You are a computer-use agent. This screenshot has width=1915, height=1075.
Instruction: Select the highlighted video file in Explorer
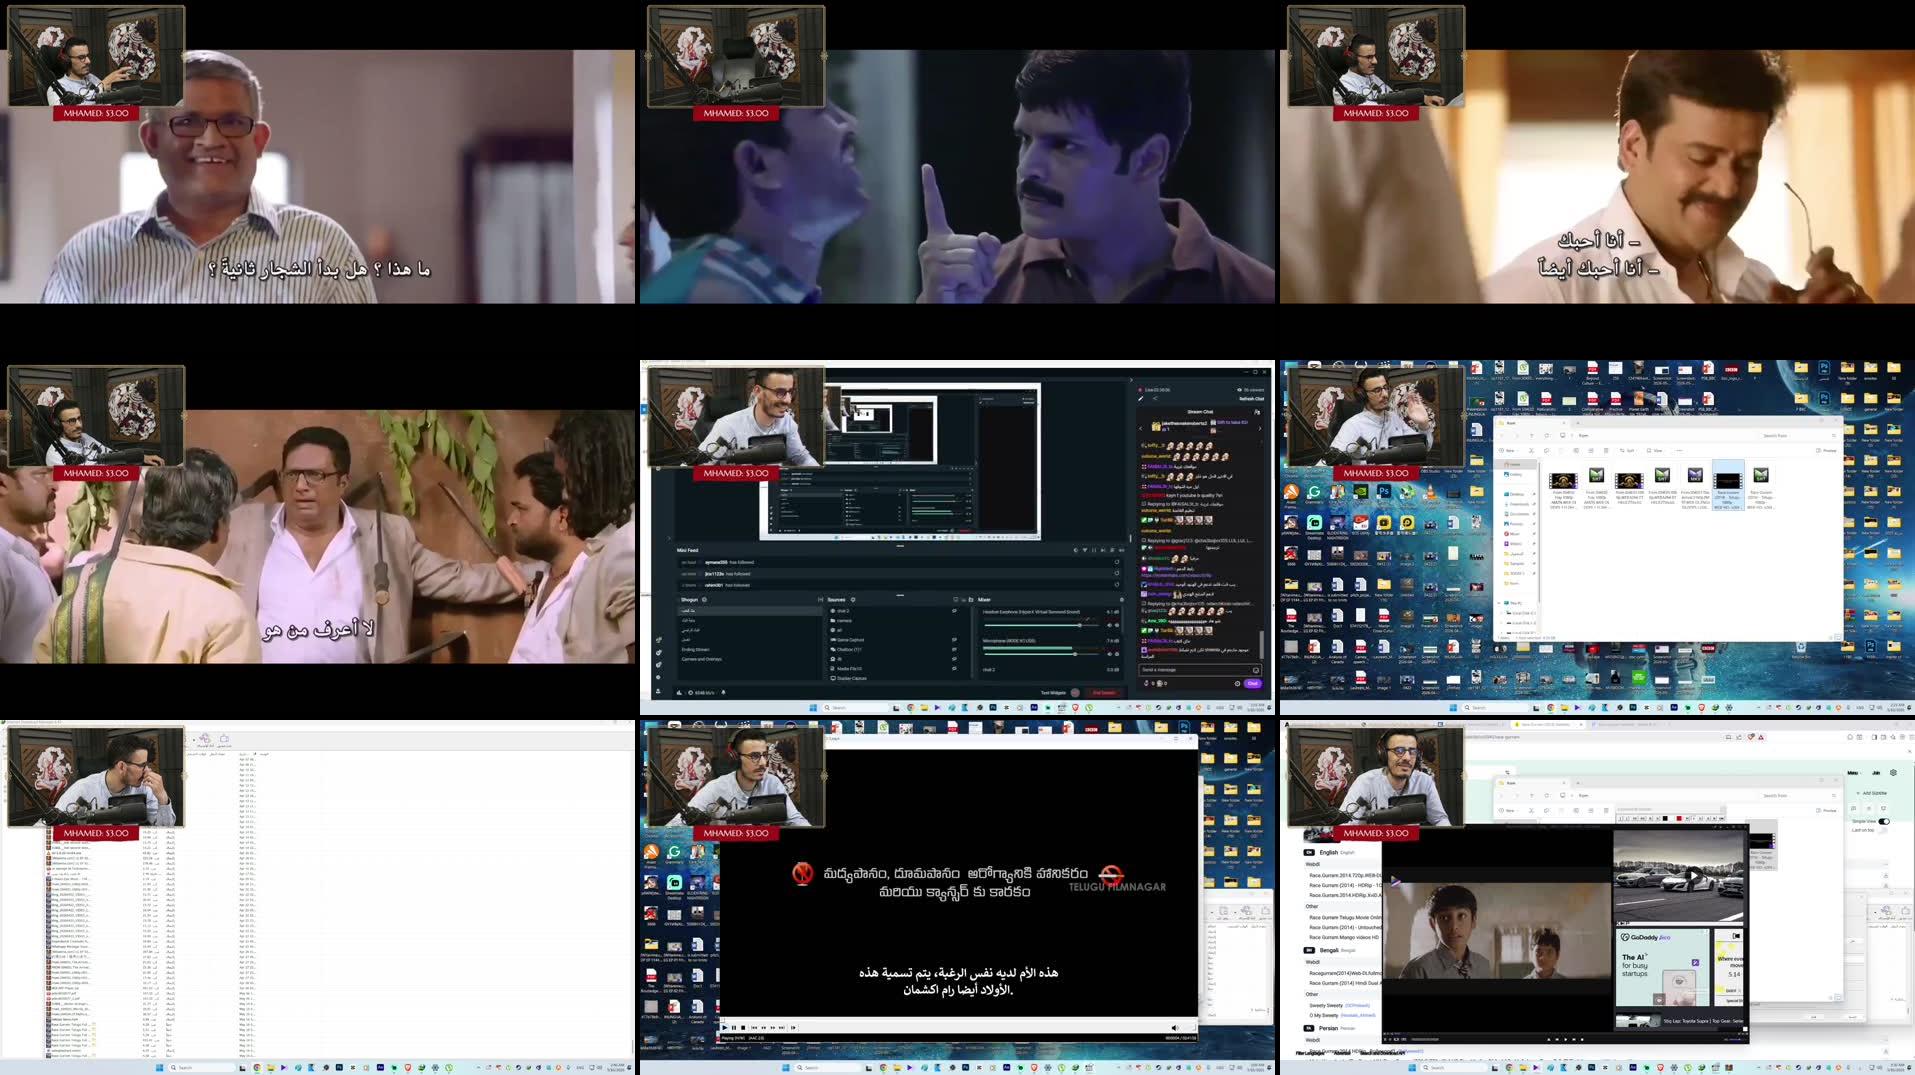pyautogui.click(x=1728, y=486)
